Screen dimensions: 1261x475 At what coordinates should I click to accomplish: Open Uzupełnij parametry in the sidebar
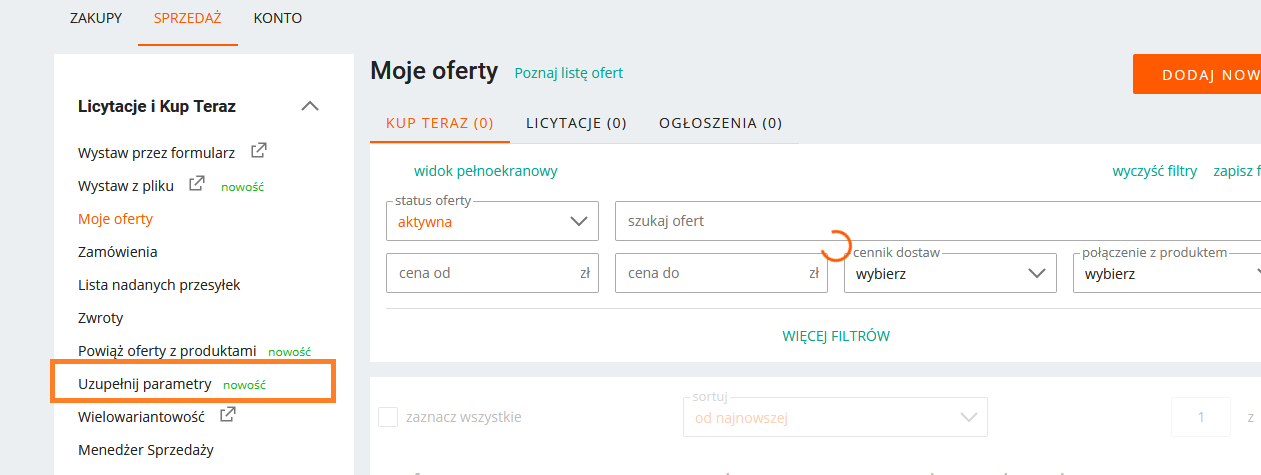tap(145, 384)
